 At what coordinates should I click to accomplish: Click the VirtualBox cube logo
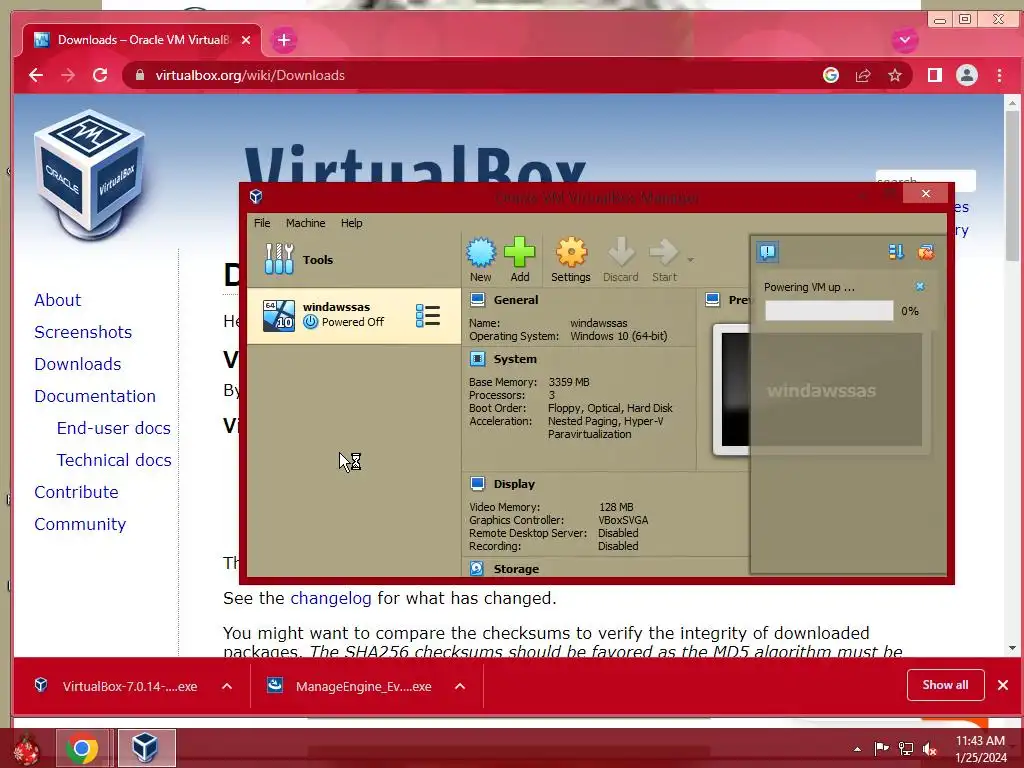89,174
